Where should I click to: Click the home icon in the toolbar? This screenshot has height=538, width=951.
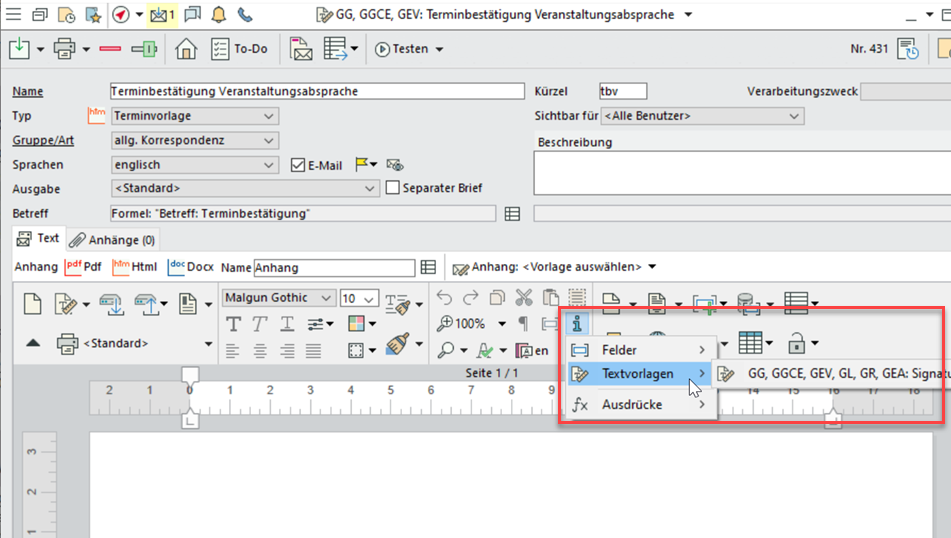(x=185, y=49)
